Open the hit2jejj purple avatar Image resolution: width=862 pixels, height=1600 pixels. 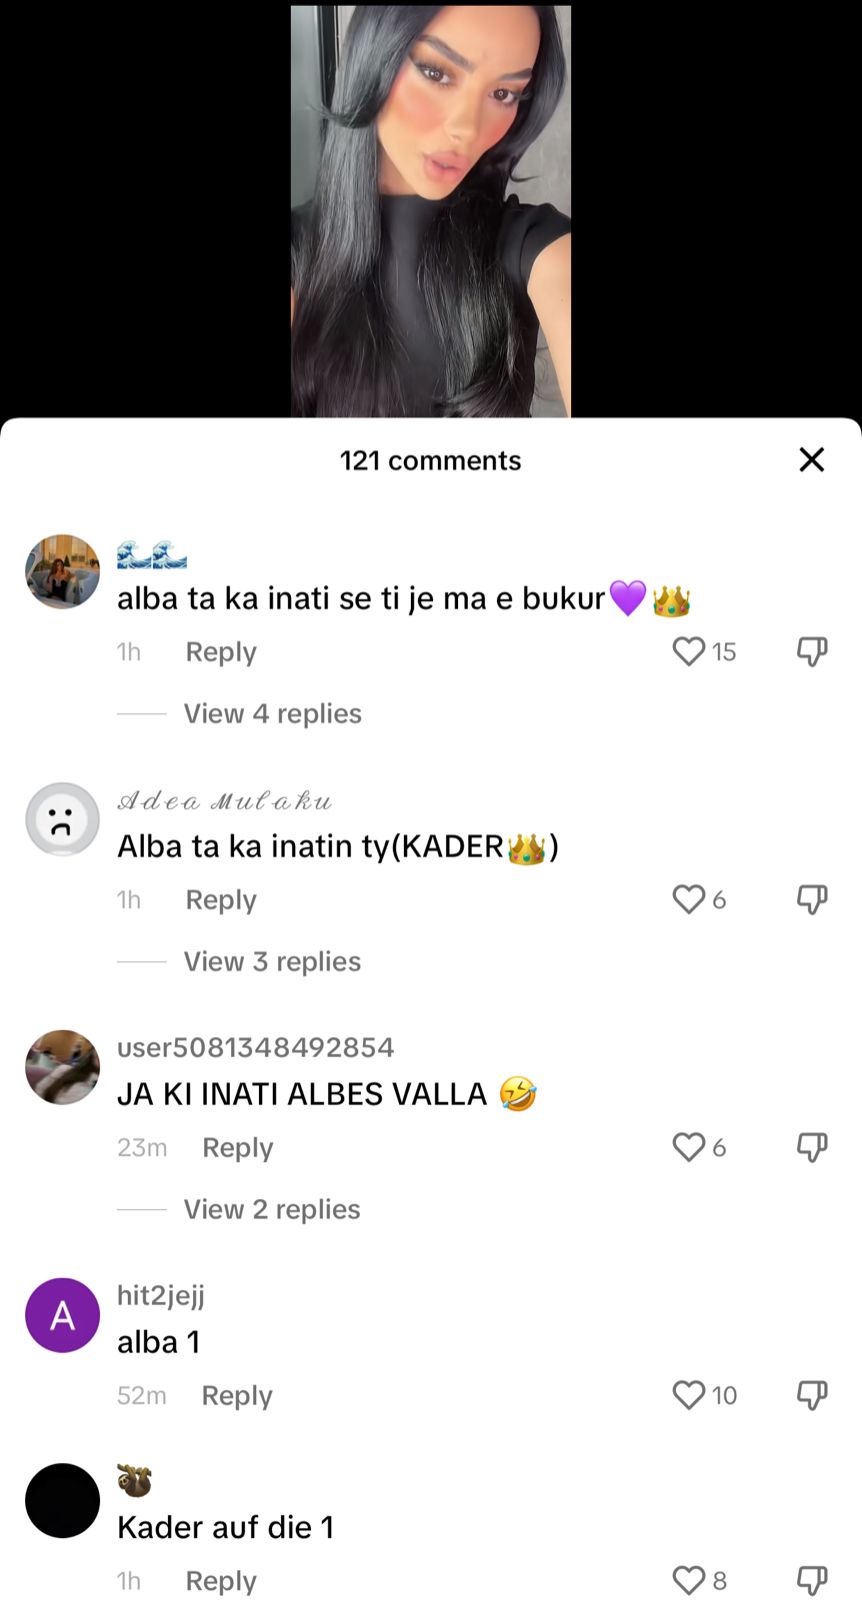(x=62, y=1315)
